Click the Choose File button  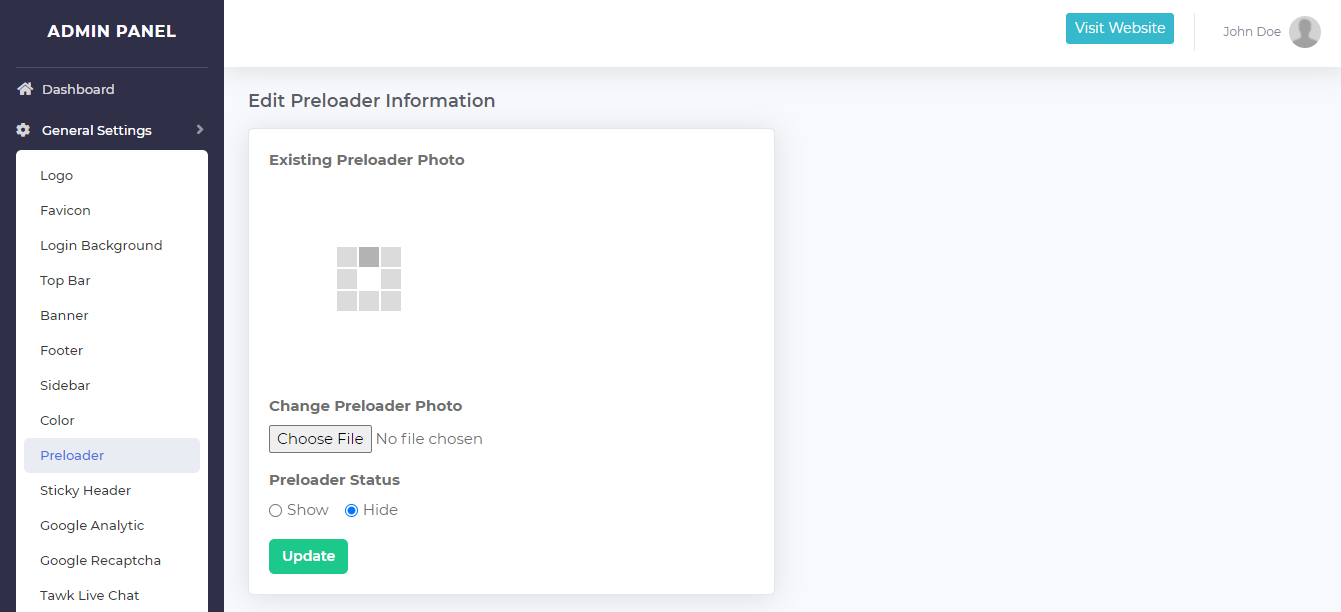[320, 439]
